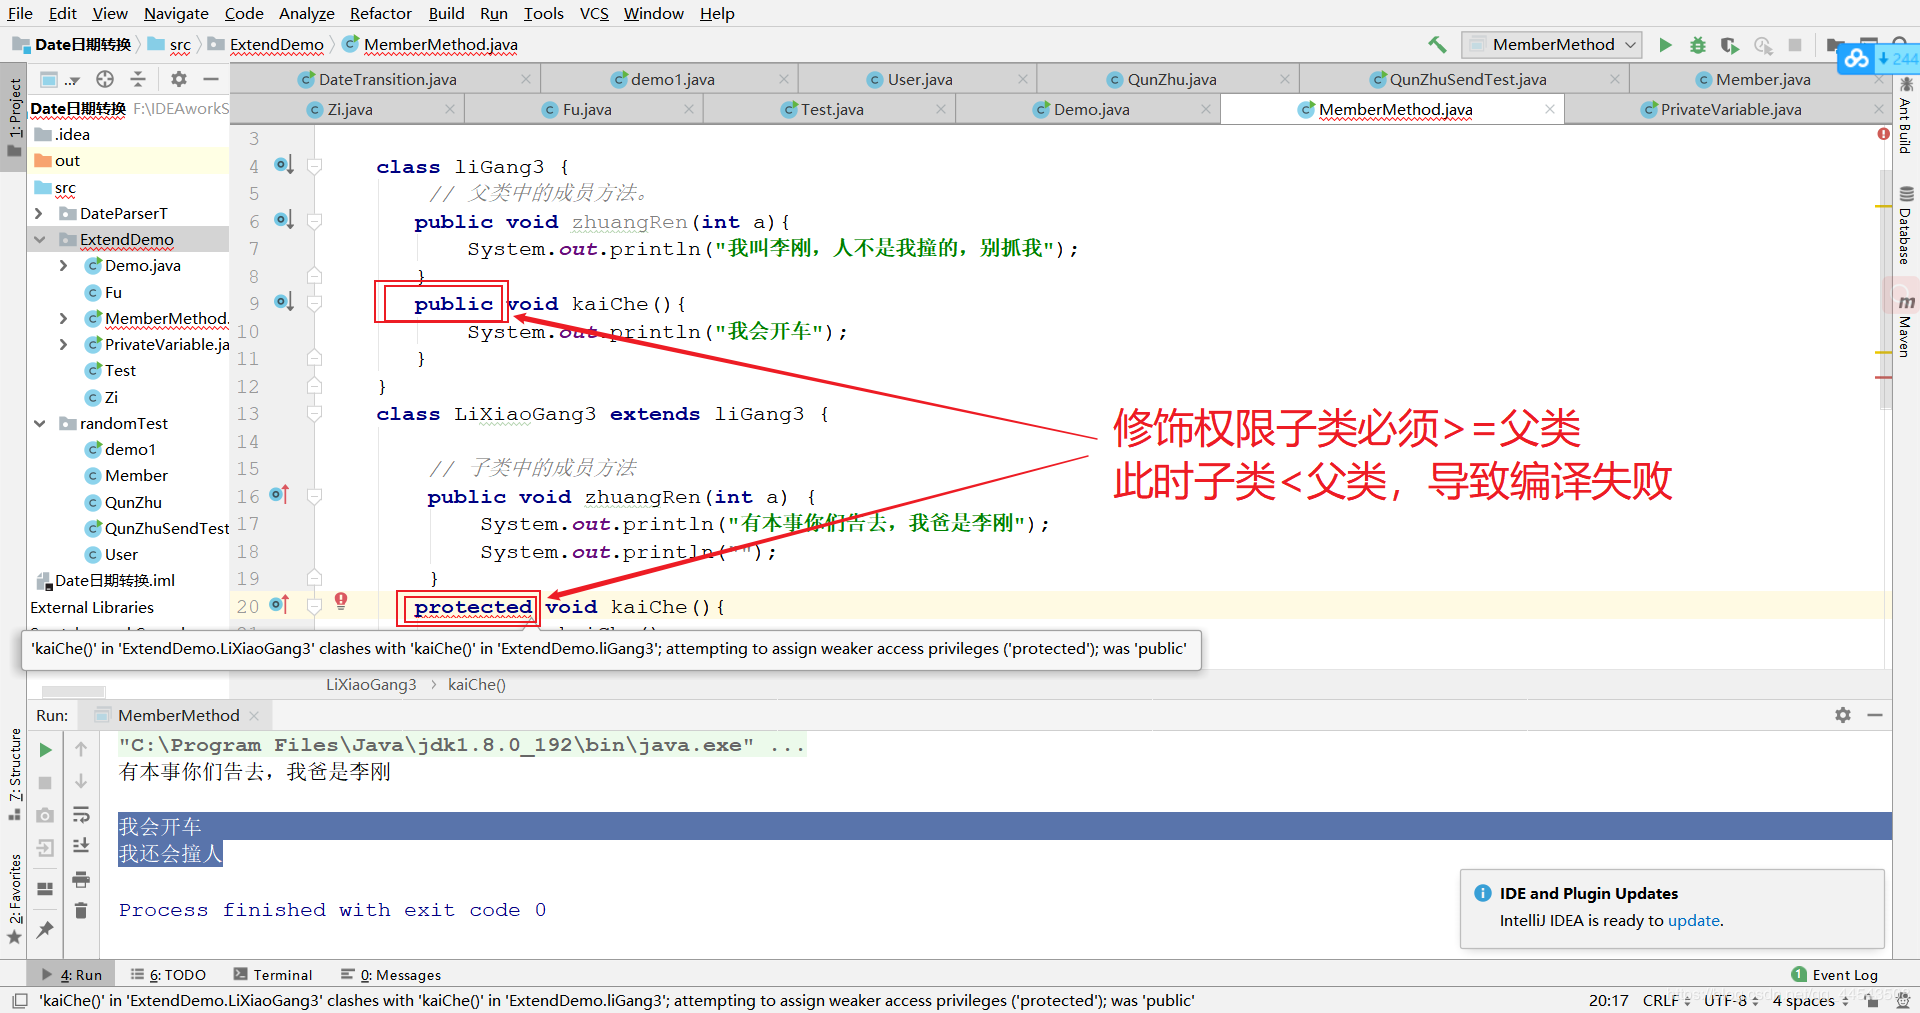The height and width of the screenshot is (1013, 1920).
Task: Open the Project view type dropdown
Action: [60, 79]
